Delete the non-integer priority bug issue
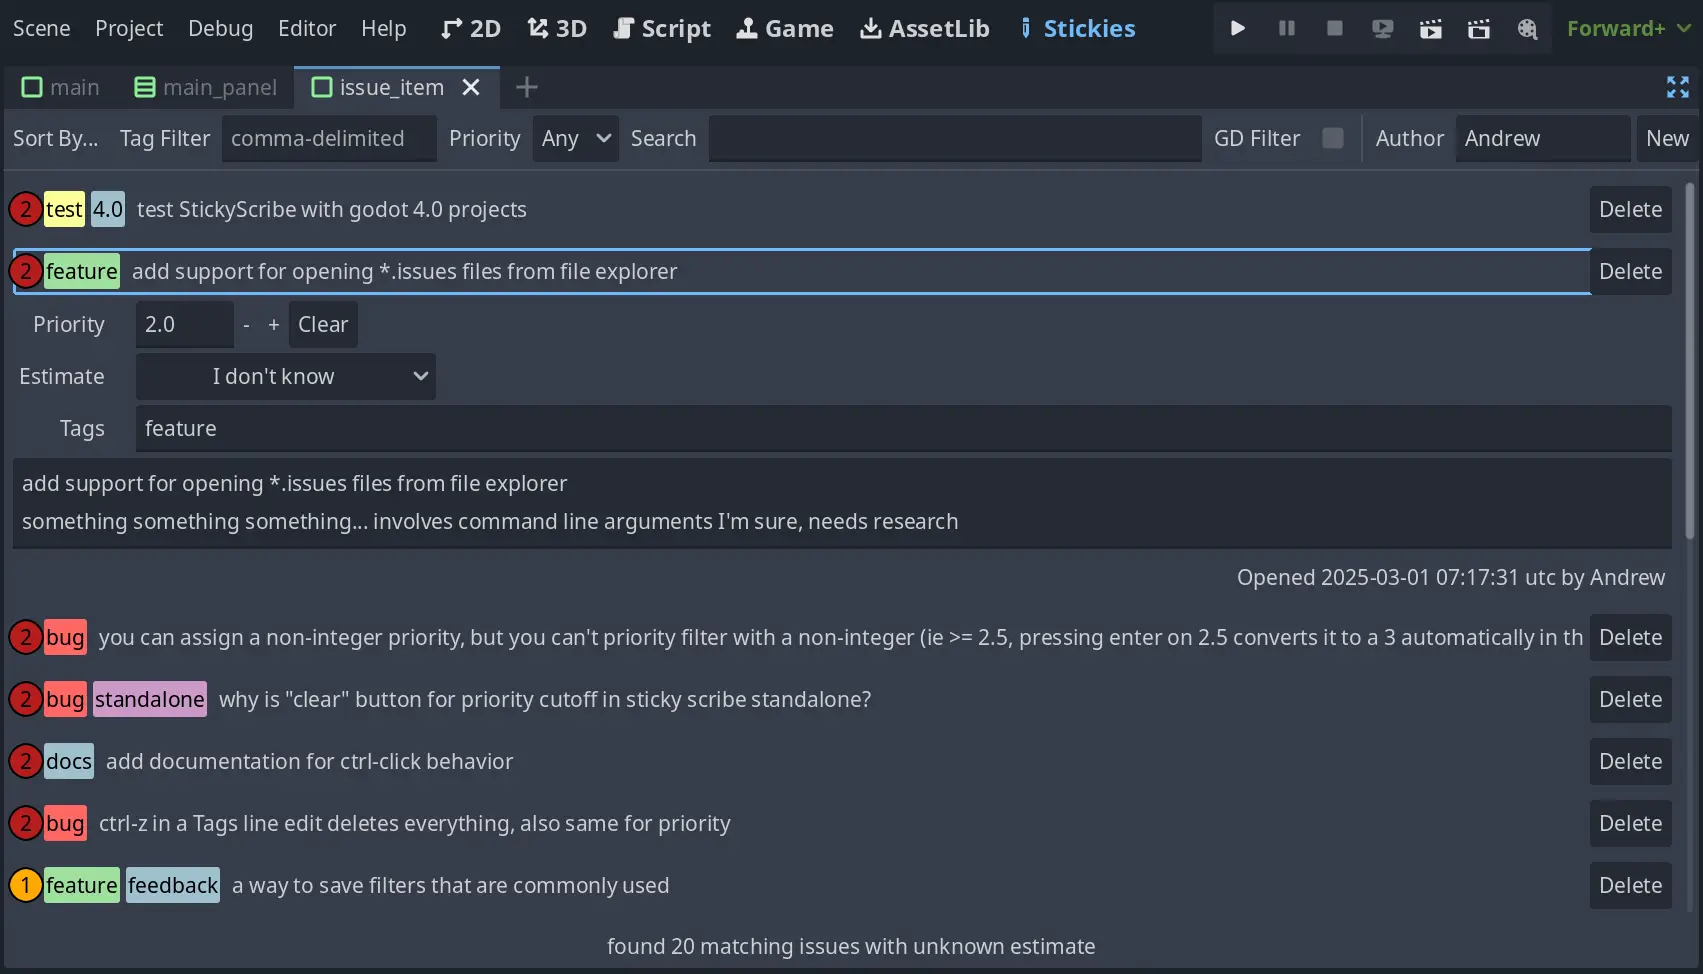 click(x=1630, y=637)
